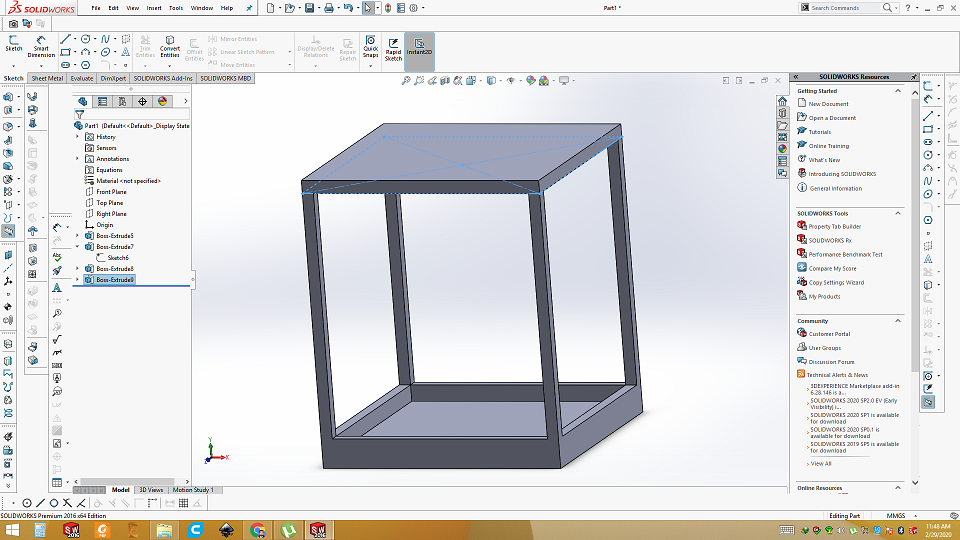This screenshot has width=960, height=540.
Task: Click the Edit Appearance icon in the view toolbar
Action: click(530, 80)
